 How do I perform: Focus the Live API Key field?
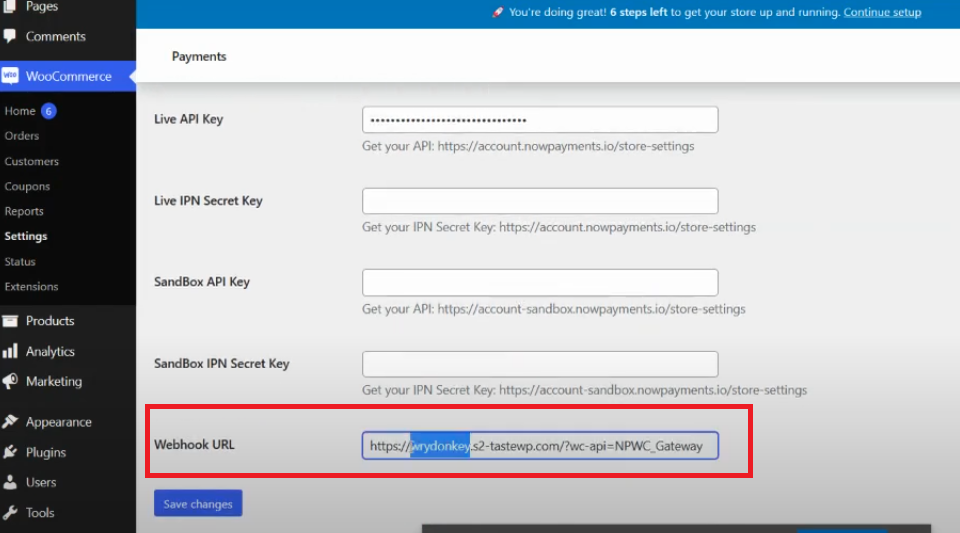tap(540, 120)
